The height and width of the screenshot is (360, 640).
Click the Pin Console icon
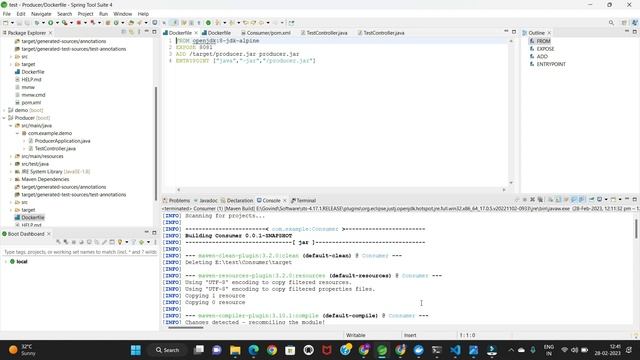591,200
